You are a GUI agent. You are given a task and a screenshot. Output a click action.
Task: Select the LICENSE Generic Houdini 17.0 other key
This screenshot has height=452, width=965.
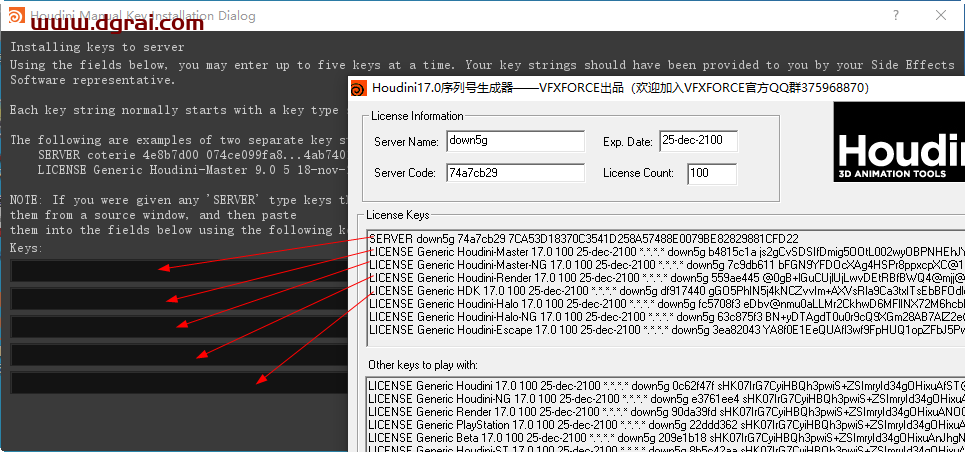tap(667, 386)
